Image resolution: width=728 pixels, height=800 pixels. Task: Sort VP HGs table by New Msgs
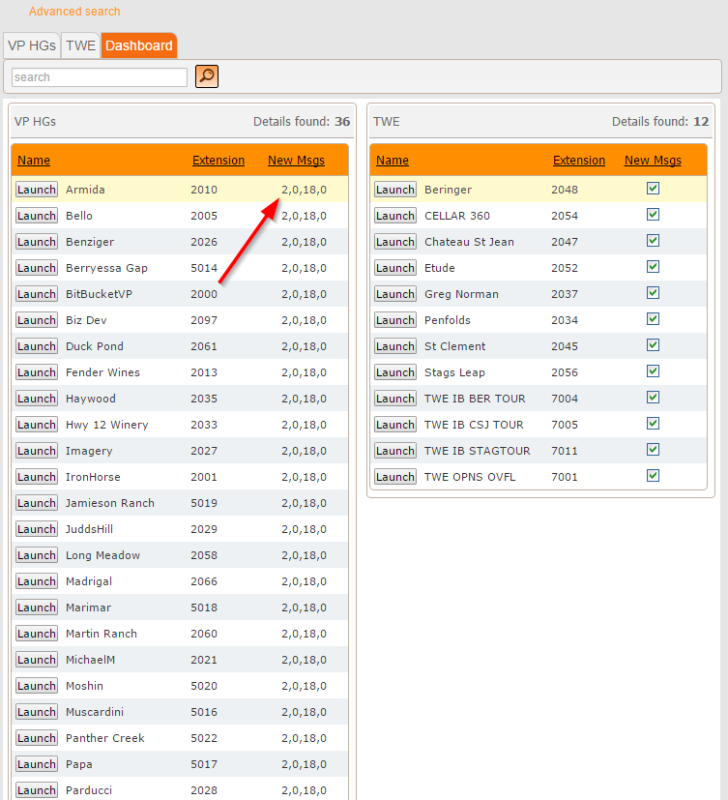(296, 160)
